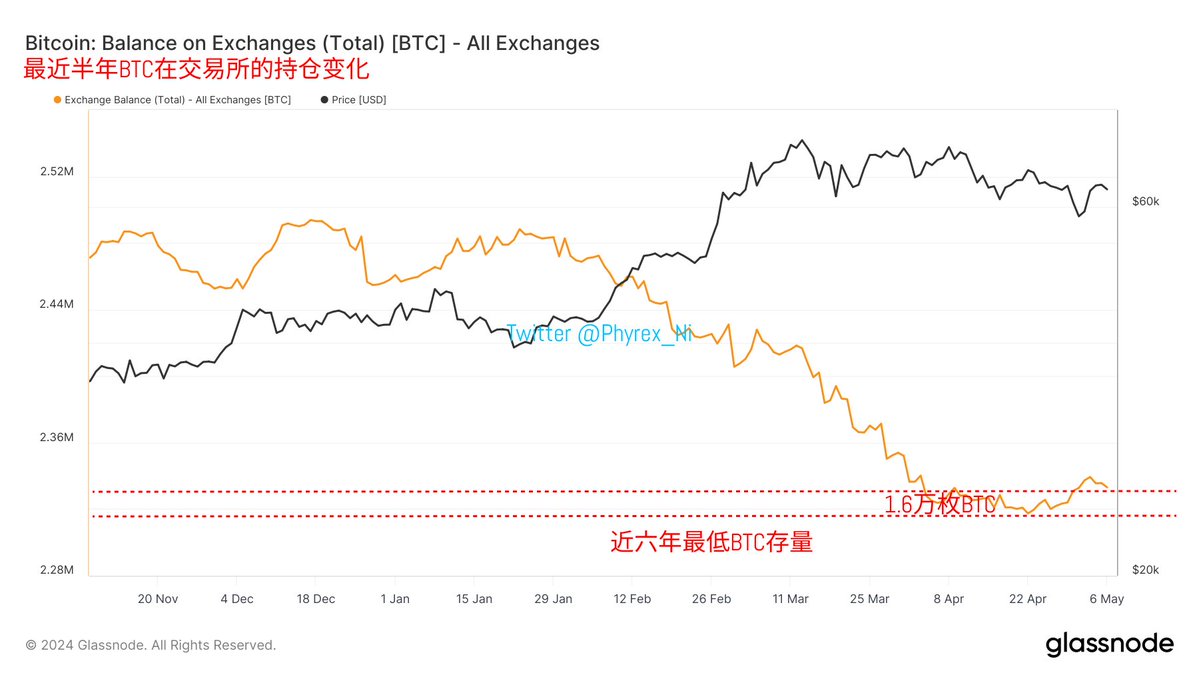This screenshot has width=1199, height=675.
Task: Click the $60k price axis label
Action: coord(1145,201)
